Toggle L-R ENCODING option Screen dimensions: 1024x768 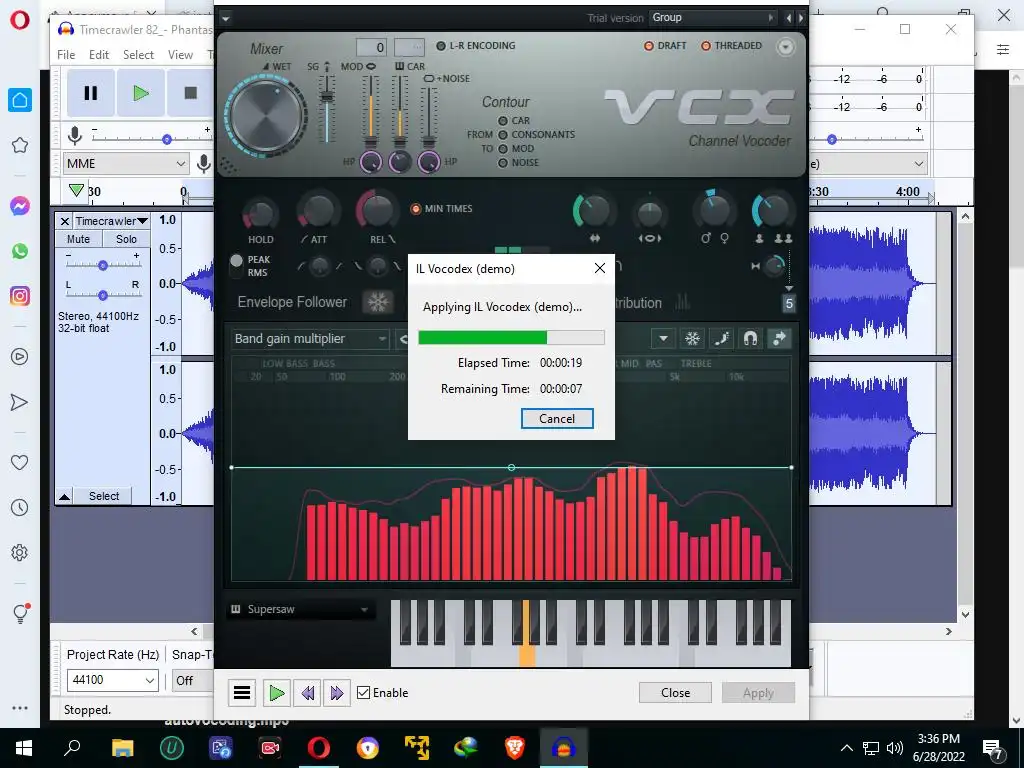point(476,46)
